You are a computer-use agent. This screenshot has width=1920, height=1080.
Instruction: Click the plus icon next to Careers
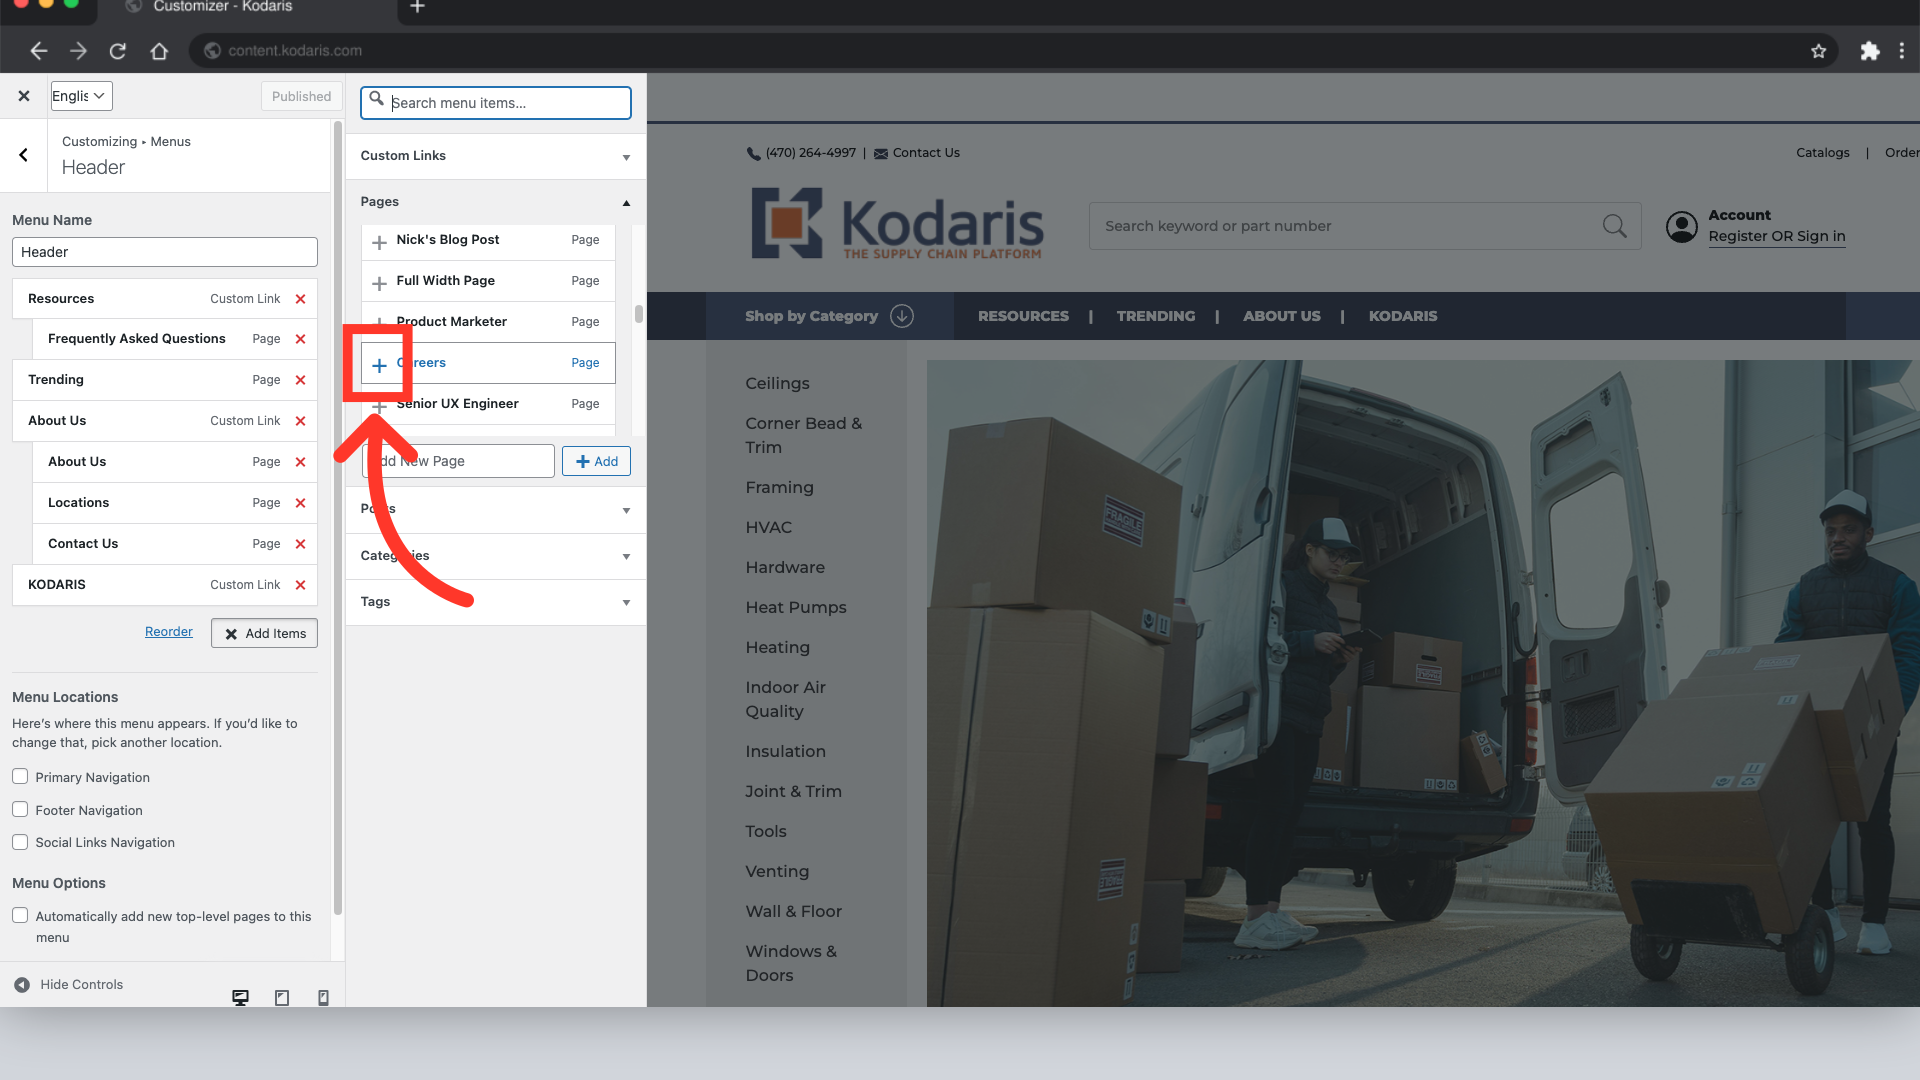click(x=379, y=365)
